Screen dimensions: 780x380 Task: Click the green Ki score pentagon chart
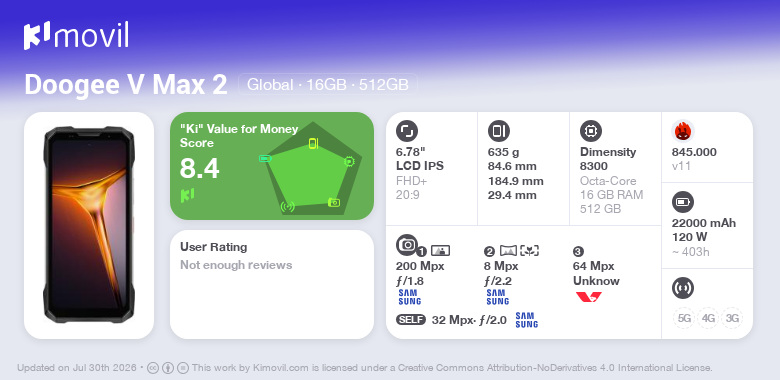pyautogui.click(x=312, y=169)
